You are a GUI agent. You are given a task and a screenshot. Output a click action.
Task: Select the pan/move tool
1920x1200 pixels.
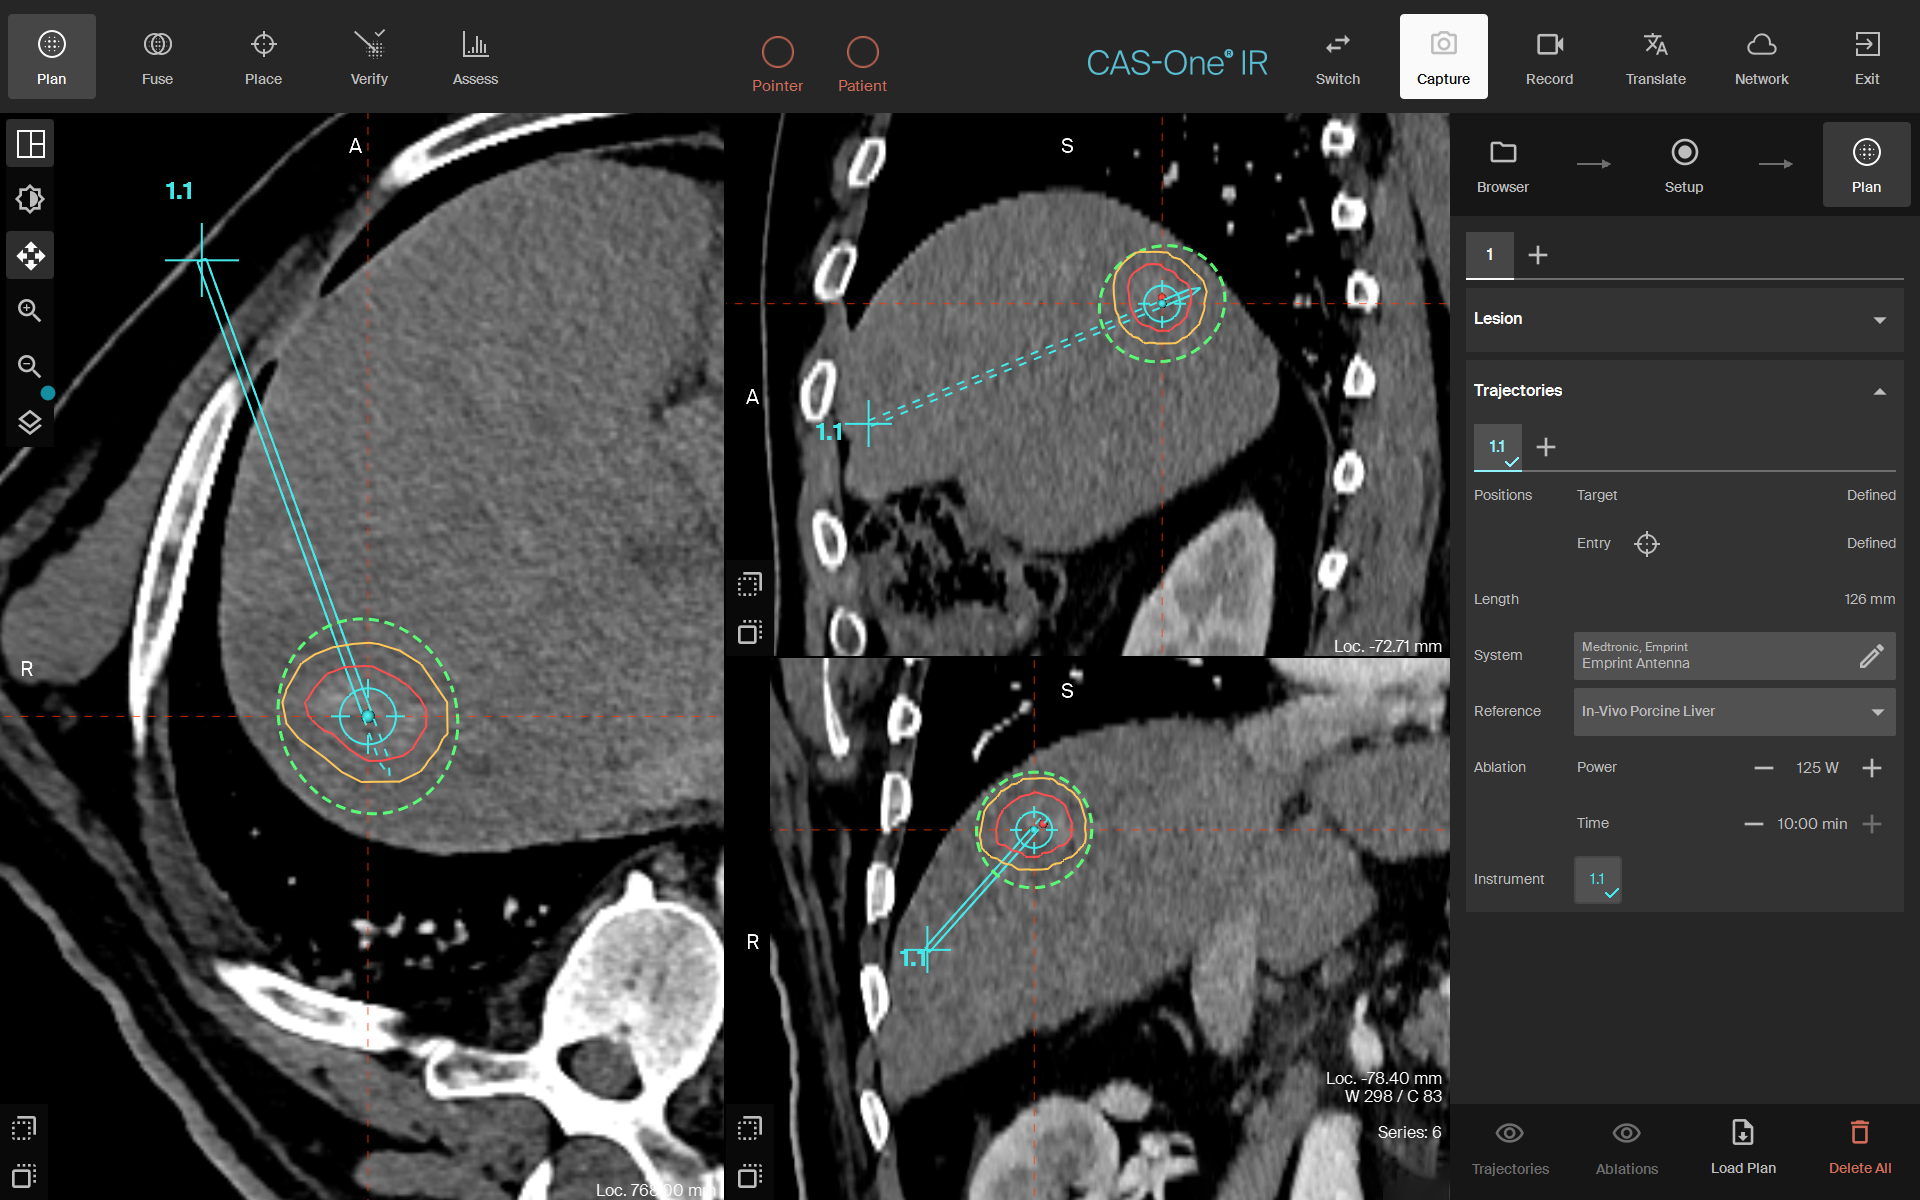(31, 256)
